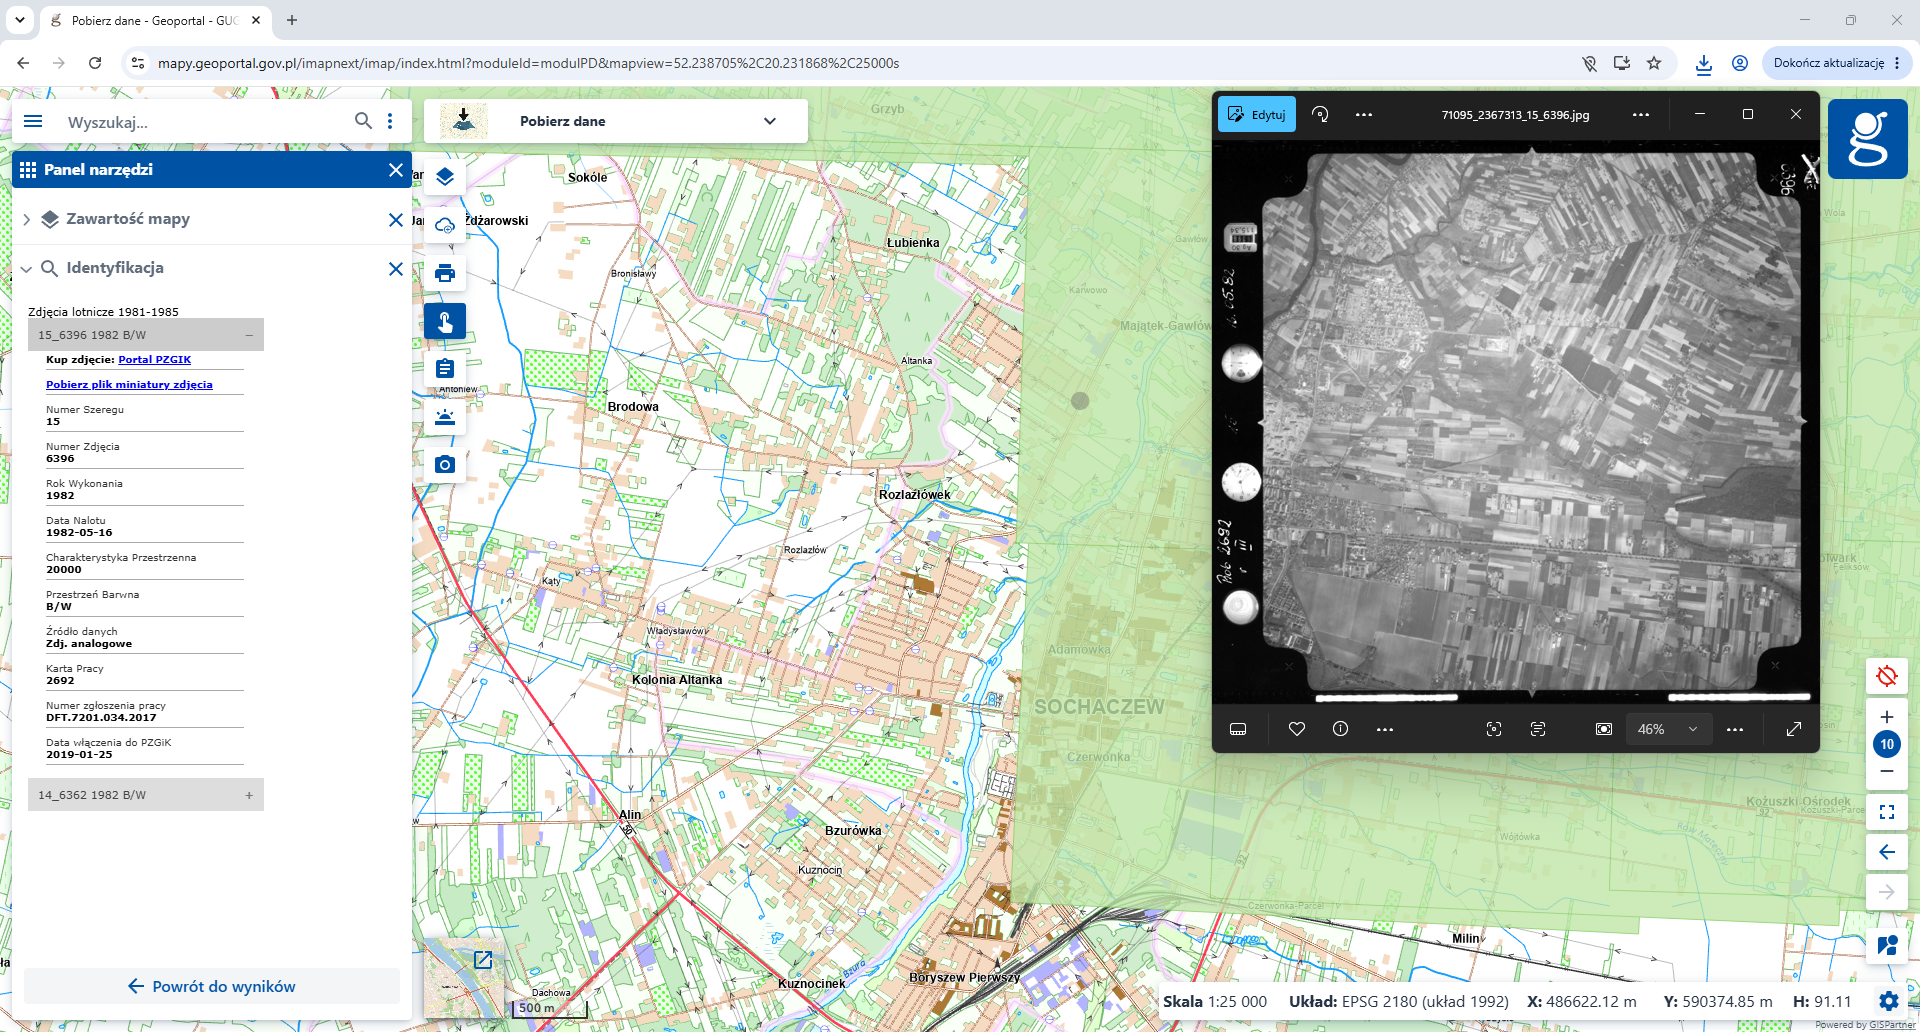Click Edytuj in the photo viewer
The image size is (1920, 1032).
click(x=1257, y=115)
